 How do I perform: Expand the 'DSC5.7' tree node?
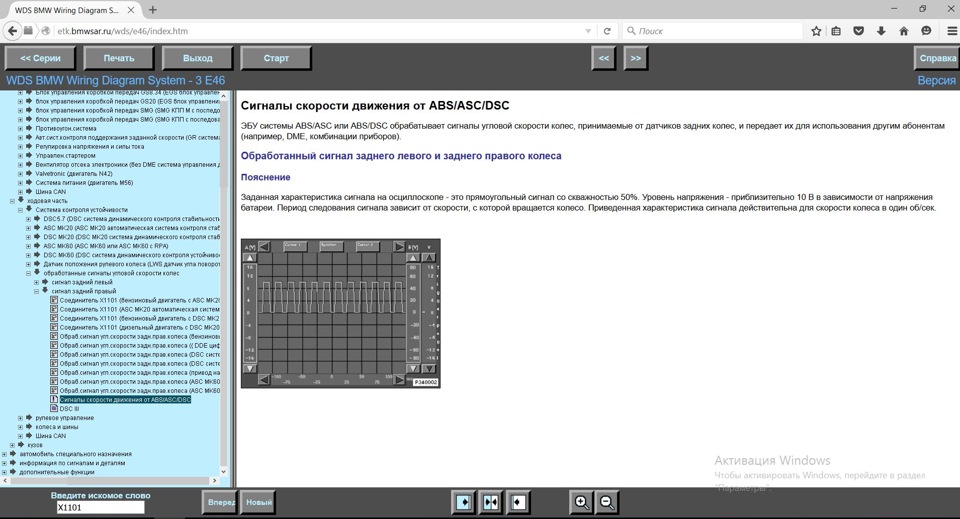coord(28,219)
